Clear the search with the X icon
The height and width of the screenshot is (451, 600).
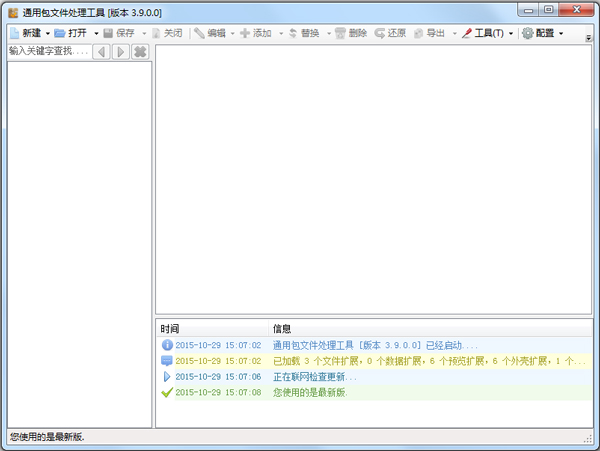[140, 51]
